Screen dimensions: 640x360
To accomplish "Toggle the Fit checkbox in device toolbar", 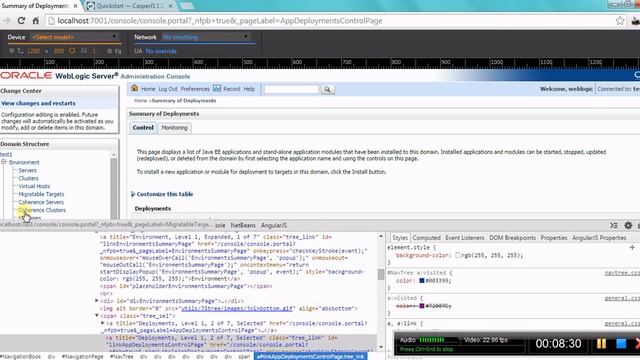I will point(109,51).
